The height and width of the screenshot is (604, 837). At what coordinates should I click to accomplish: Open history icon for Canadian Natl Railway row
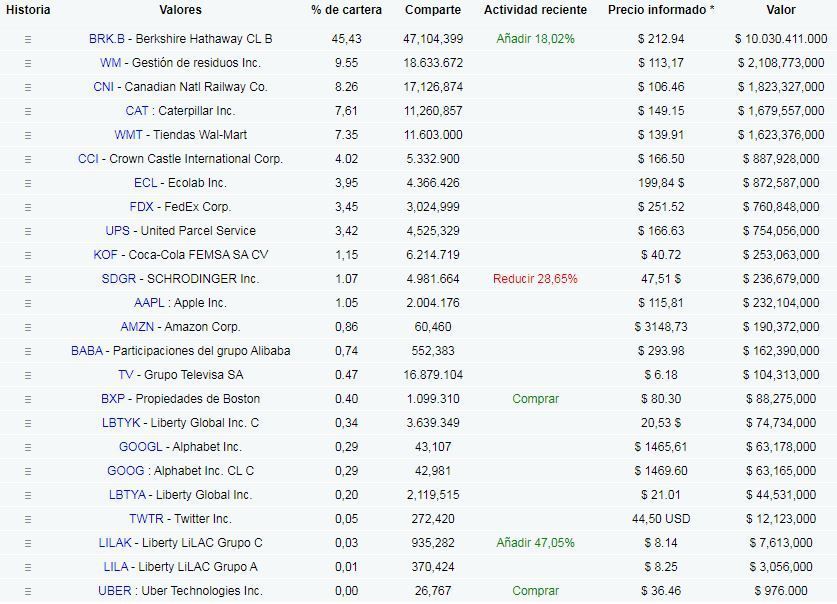click(x=28, y=88)
